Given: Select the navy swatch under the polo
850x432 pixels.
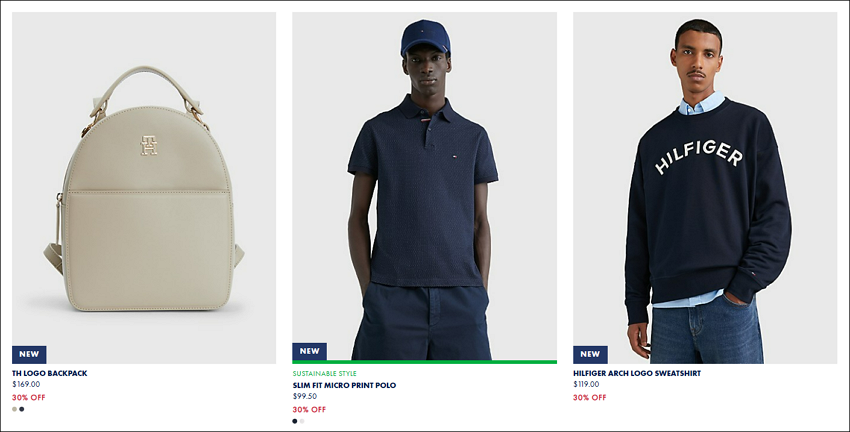Looking at the screenshot, I should [x=295, y=421].
